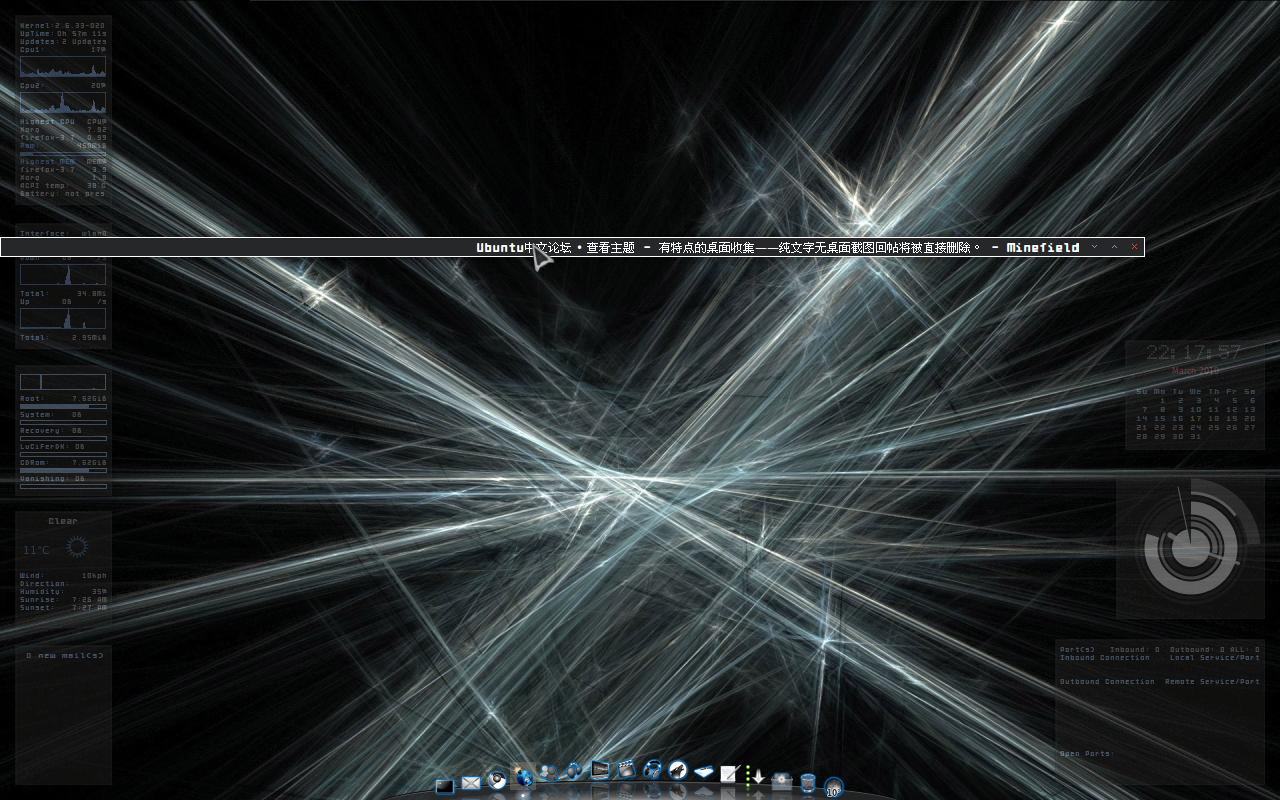Click the up-caret button on Minefield title bar
Image resolution: width=1280 pixels, height=800 pixels.
click(x=1115, y=247)
